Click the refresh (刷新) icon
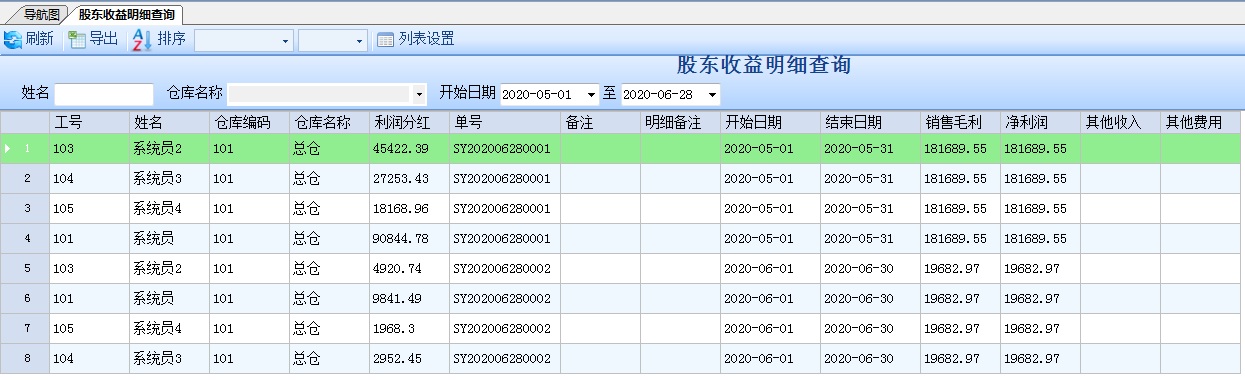The width and height of the screenshot is (1245, 380). pyautogui.click(x=13, y=40)
